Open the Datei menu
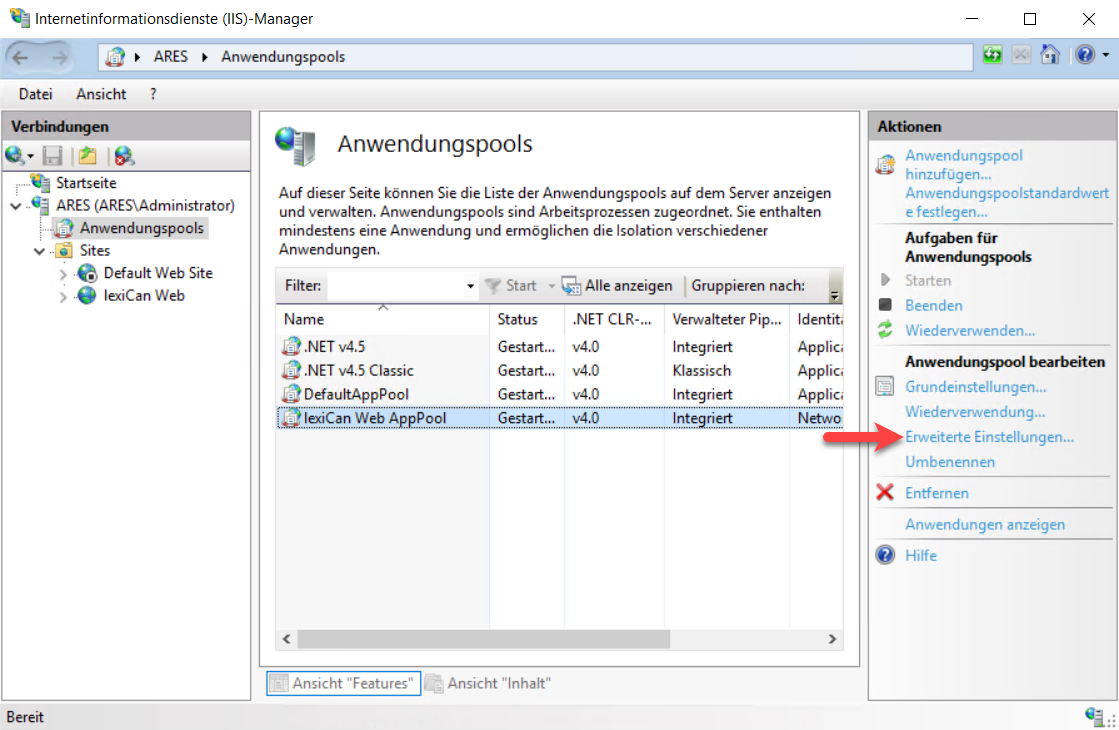This screenshot has width=1119, height=730. point(35,94)
